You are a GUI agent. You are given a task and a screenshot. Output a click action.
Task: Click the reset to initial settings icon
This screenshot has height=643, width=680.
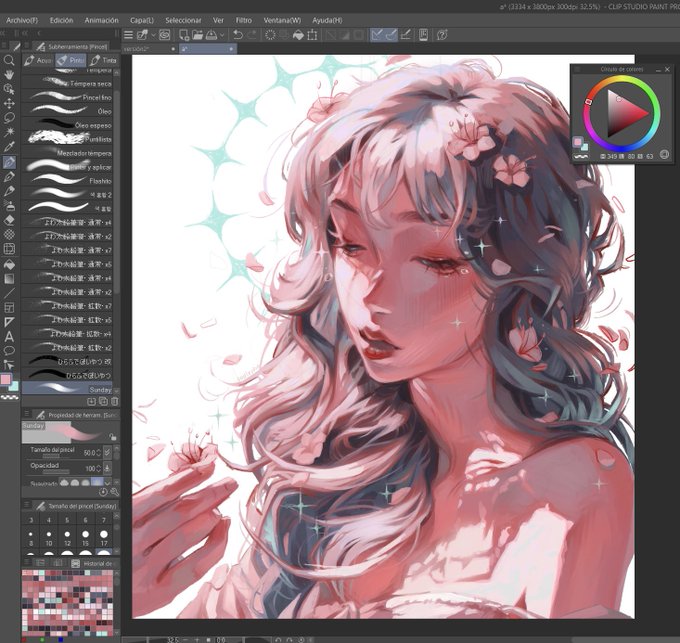(x=103, y=492)
